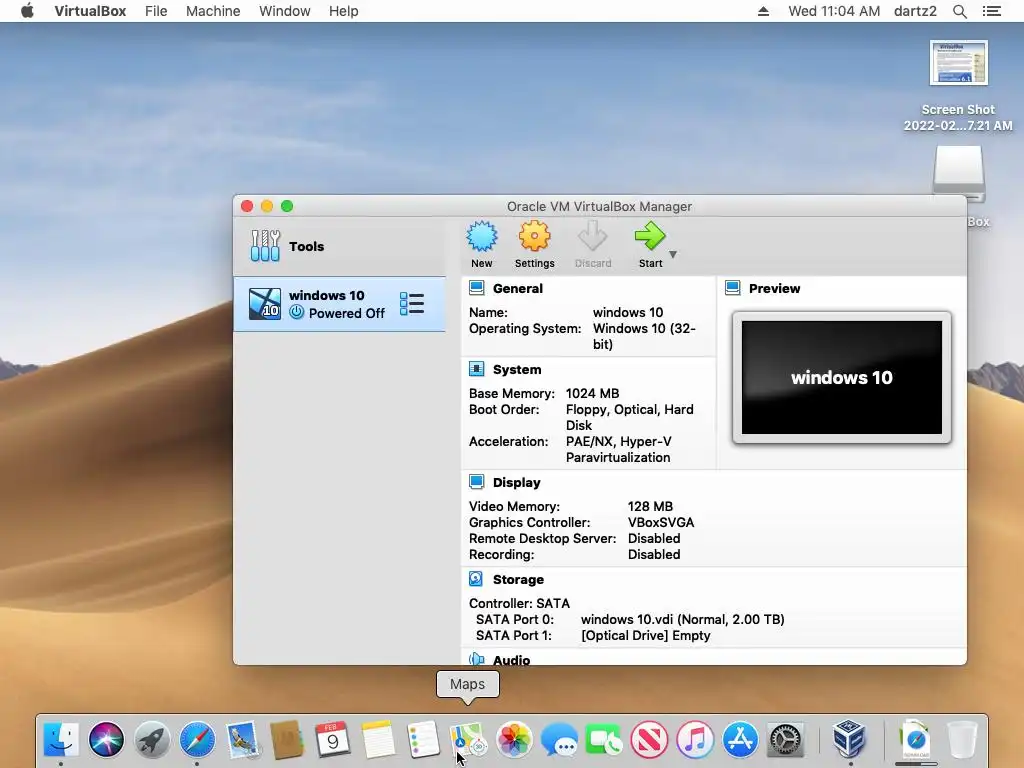Click the Discard arrow icon
This screenshot has height=768, width=1024.
click(x=592, y=236)
